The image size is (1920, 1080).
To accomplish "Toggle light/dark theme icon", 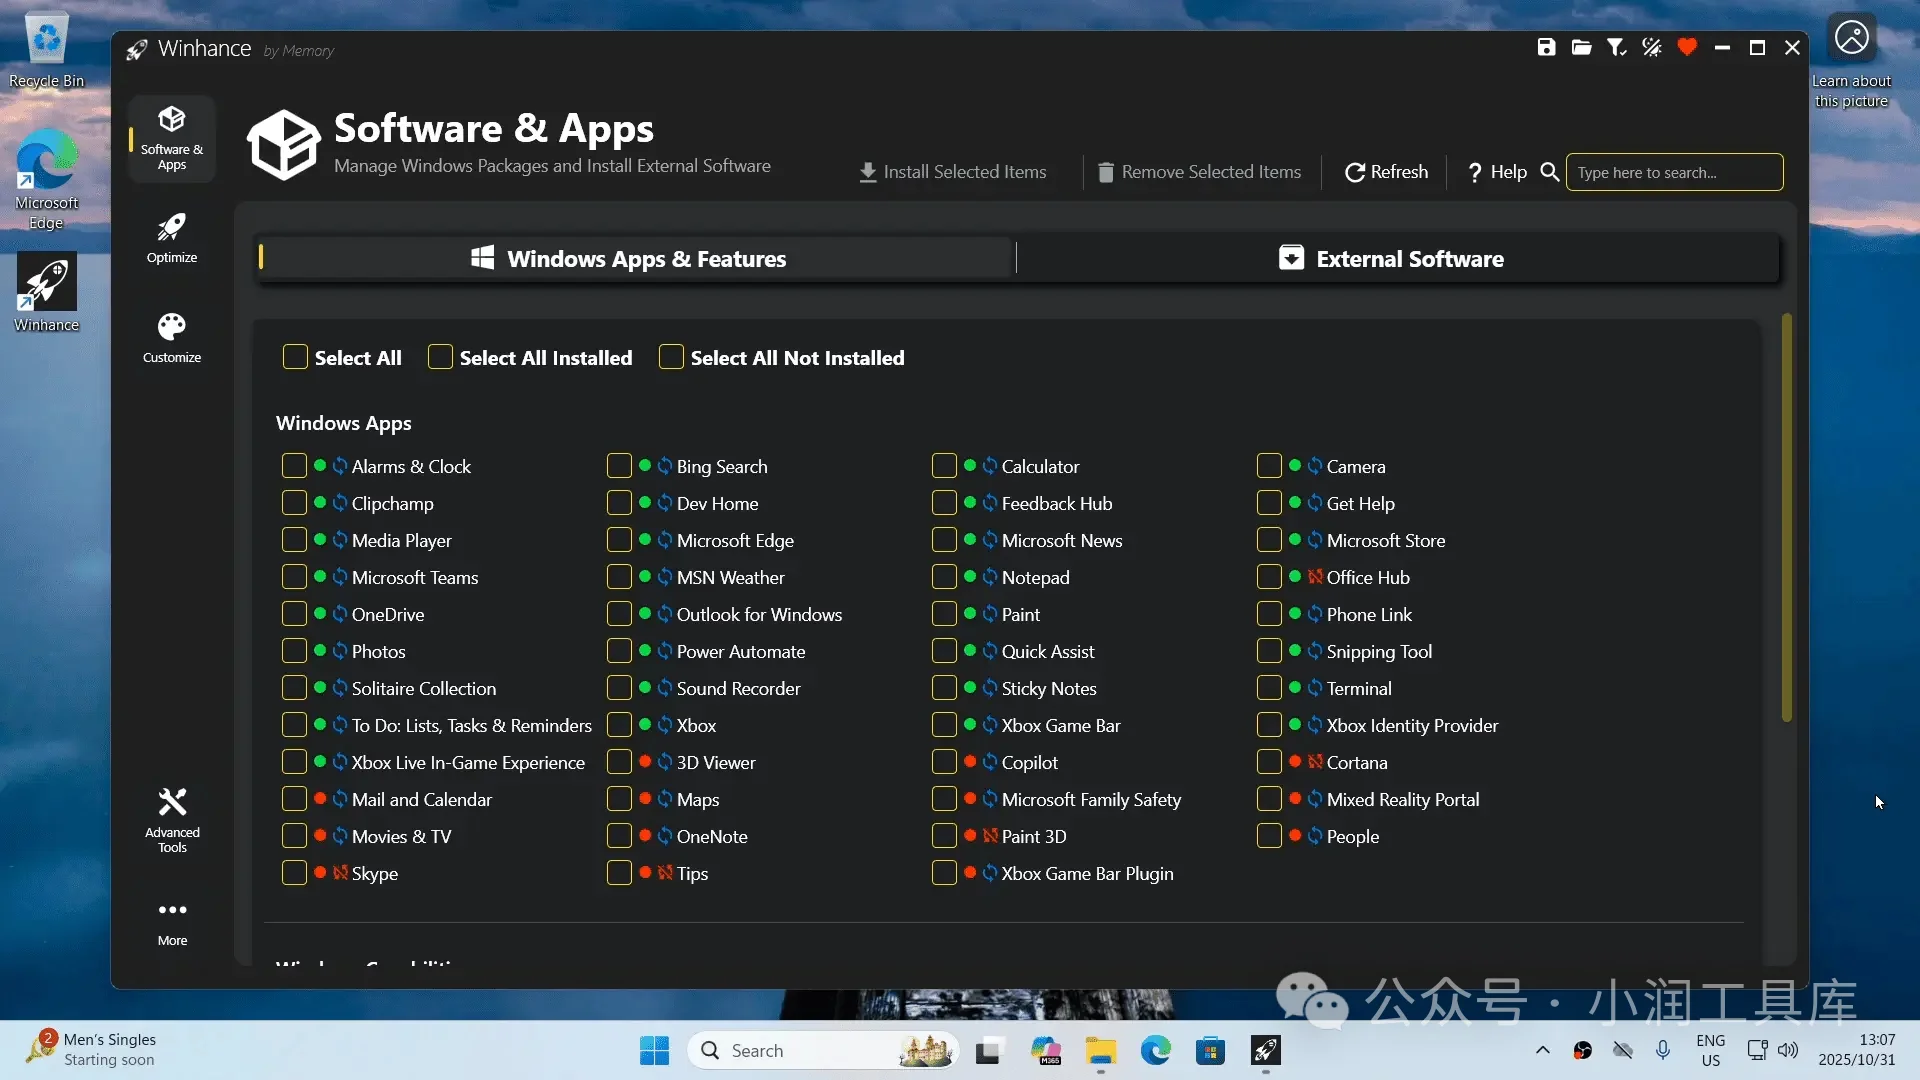I will tap(1651, 47).
